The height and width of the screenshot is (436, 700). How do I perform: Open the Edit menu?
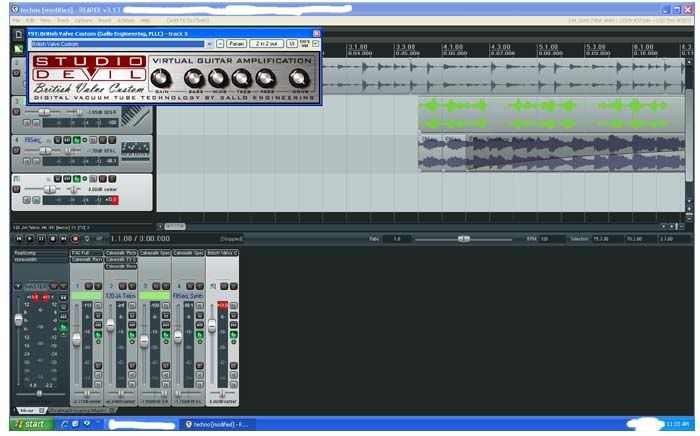(30, 21)
